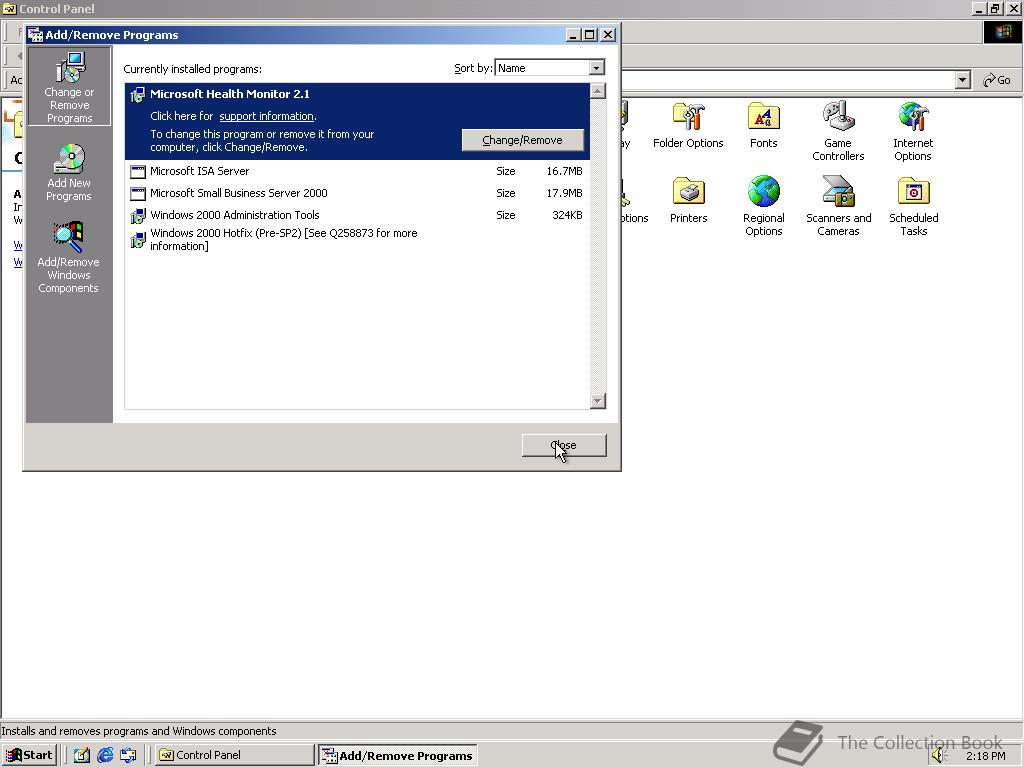Click the Microsoft Health Monitor 2.1 title text
This screenshot has width=1024, height=768.
[230, 94]
